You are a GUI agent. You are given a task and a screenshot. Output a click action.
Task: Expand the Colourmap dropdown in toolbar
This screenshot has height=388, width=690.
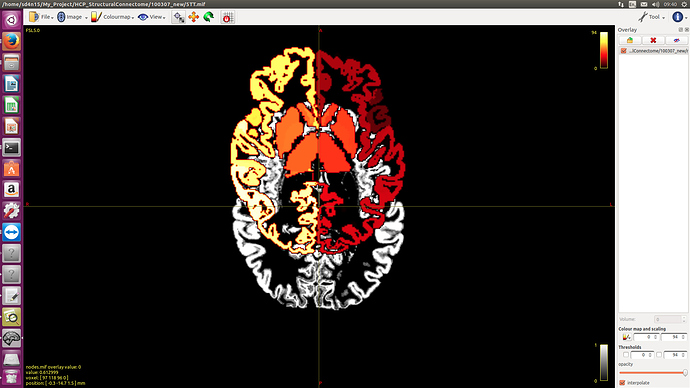click(x=113, y=17)
